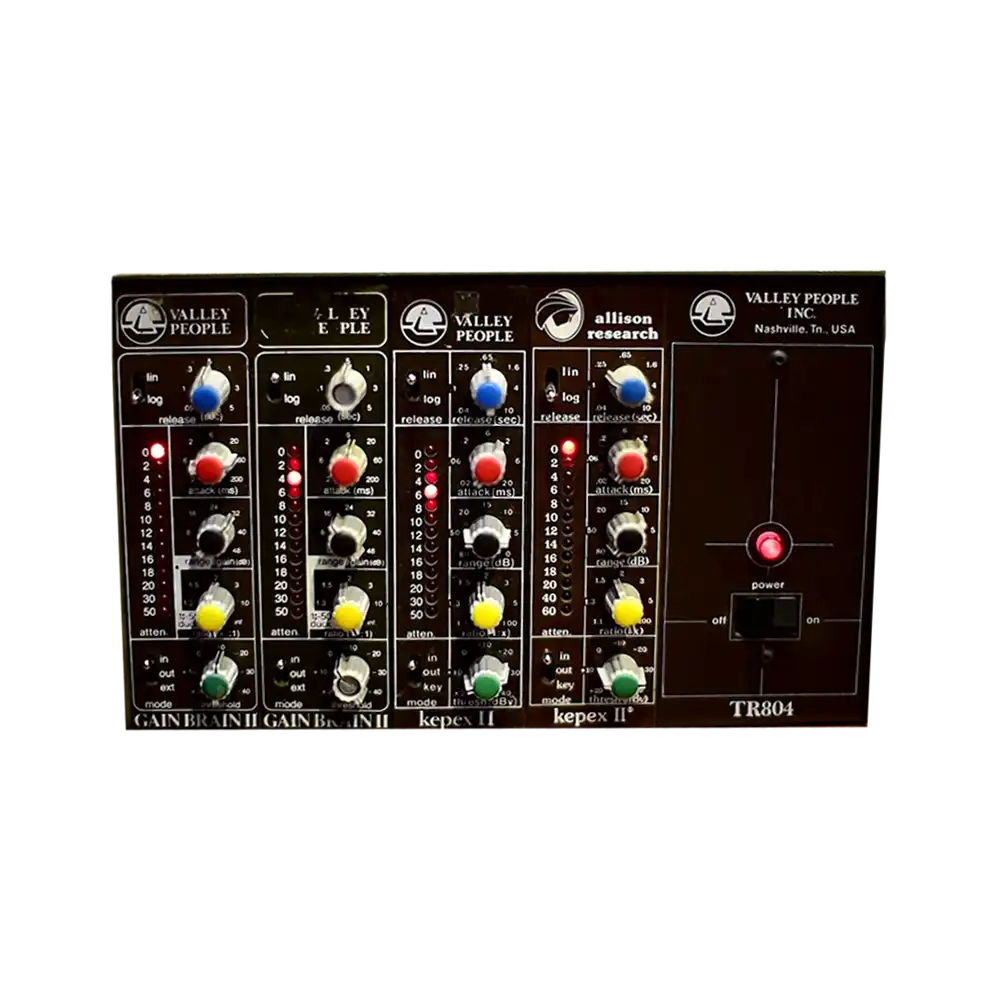The image size is (1000, 1000).
Task: Click the Valley People Inc. logo on TR804
Action: click(712, 312)
